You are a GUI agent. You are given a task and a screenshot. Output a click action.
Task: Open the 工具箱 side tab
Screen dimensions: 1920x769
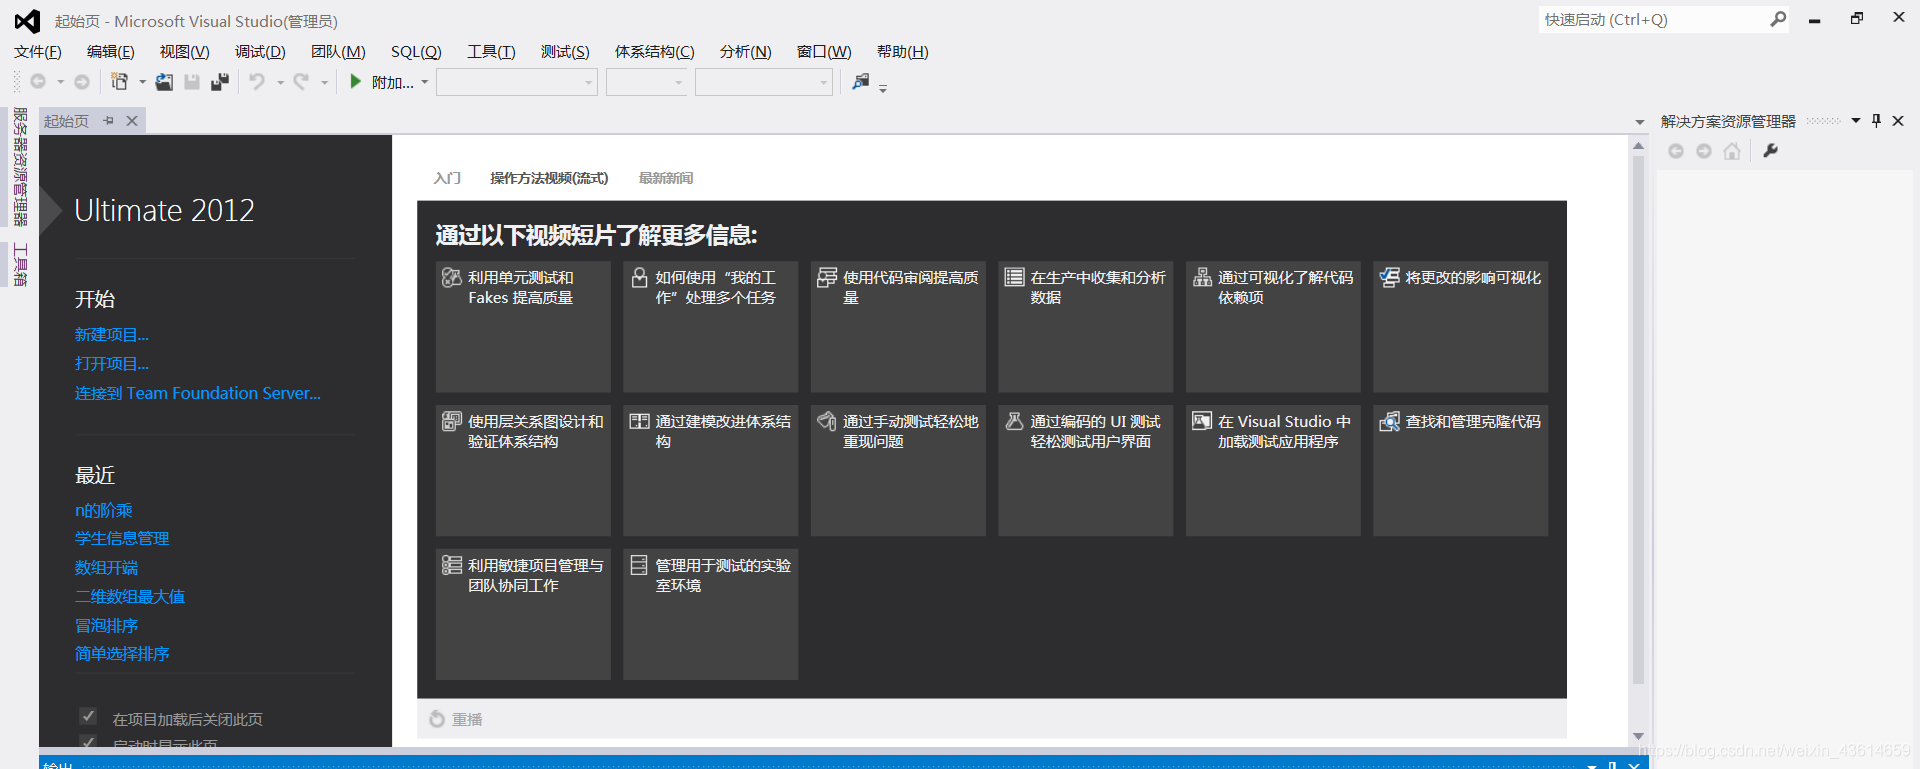(19, 264)
